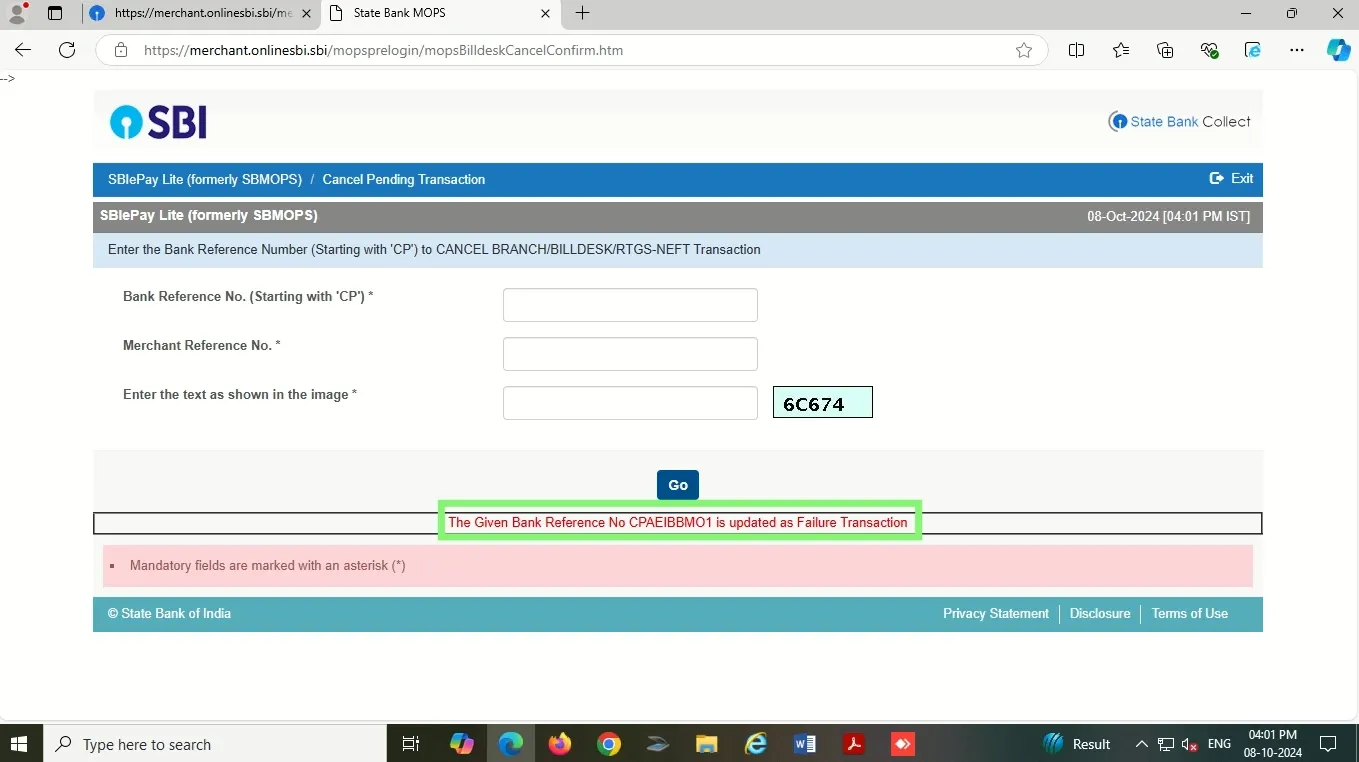Image resolution: width=1359 pixels, height=762 pixels.
Task: Open Collections icon in Edge toolbar
Action: click(1165, 50)
